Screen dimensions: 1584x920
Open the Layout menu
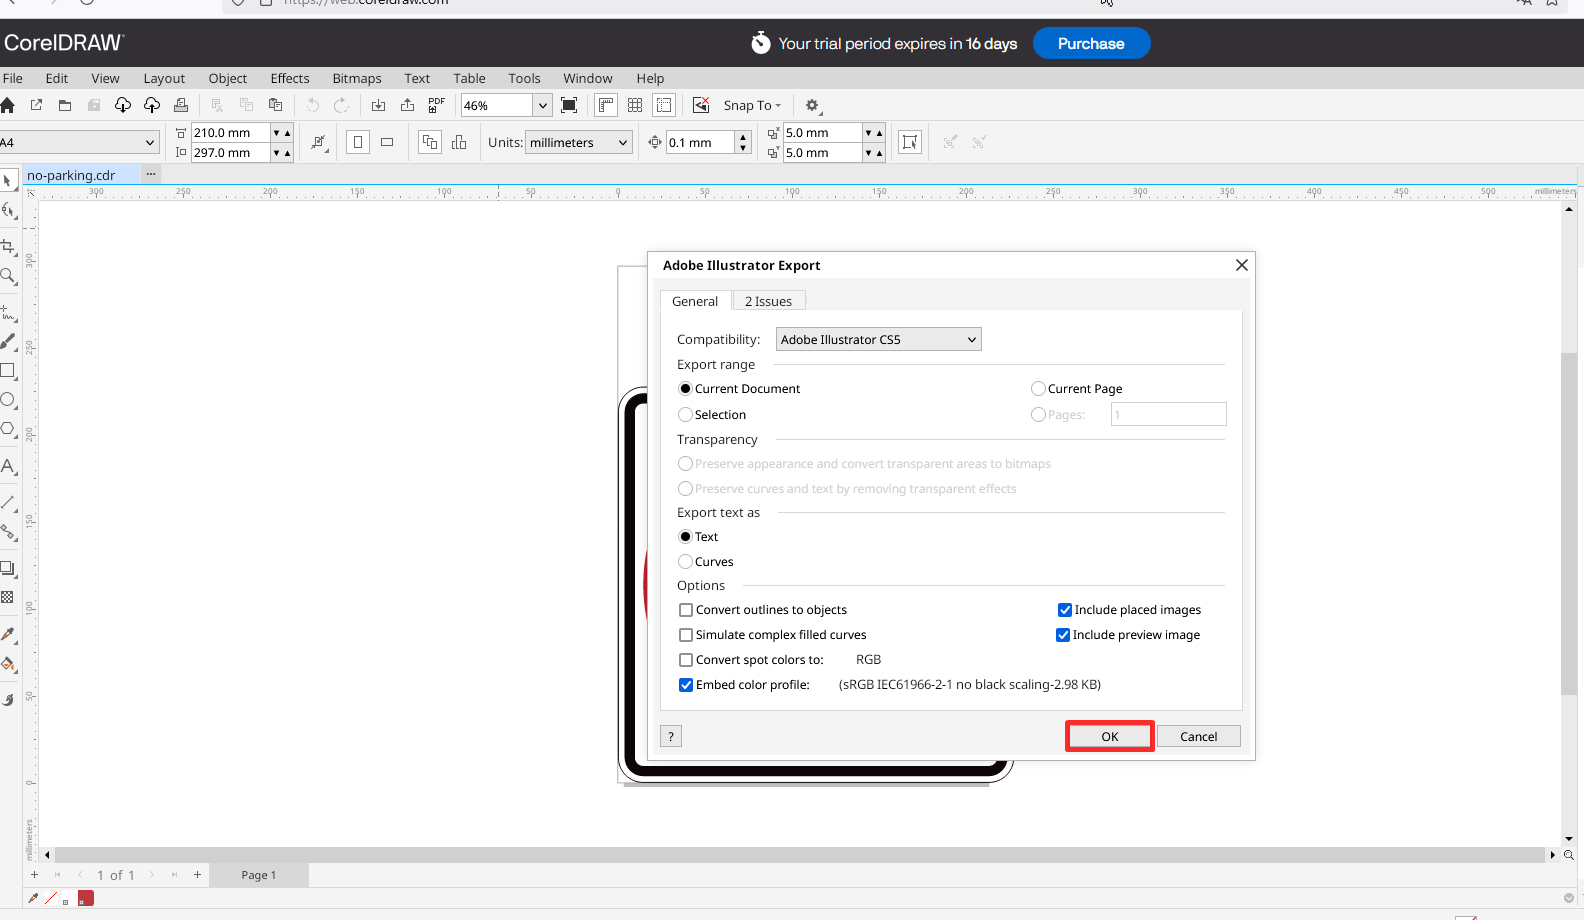coord(164,78)
